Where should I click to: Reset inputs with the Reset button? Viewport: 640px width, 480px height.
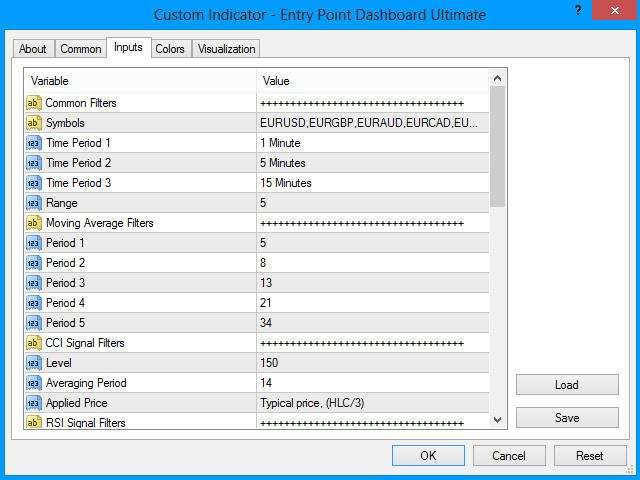[590, 456]
